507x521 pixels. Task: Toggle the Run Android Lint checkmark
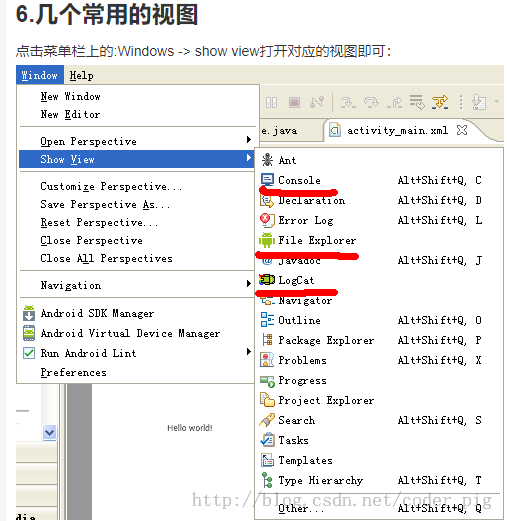pyautogui.click(x=29, y=353)
